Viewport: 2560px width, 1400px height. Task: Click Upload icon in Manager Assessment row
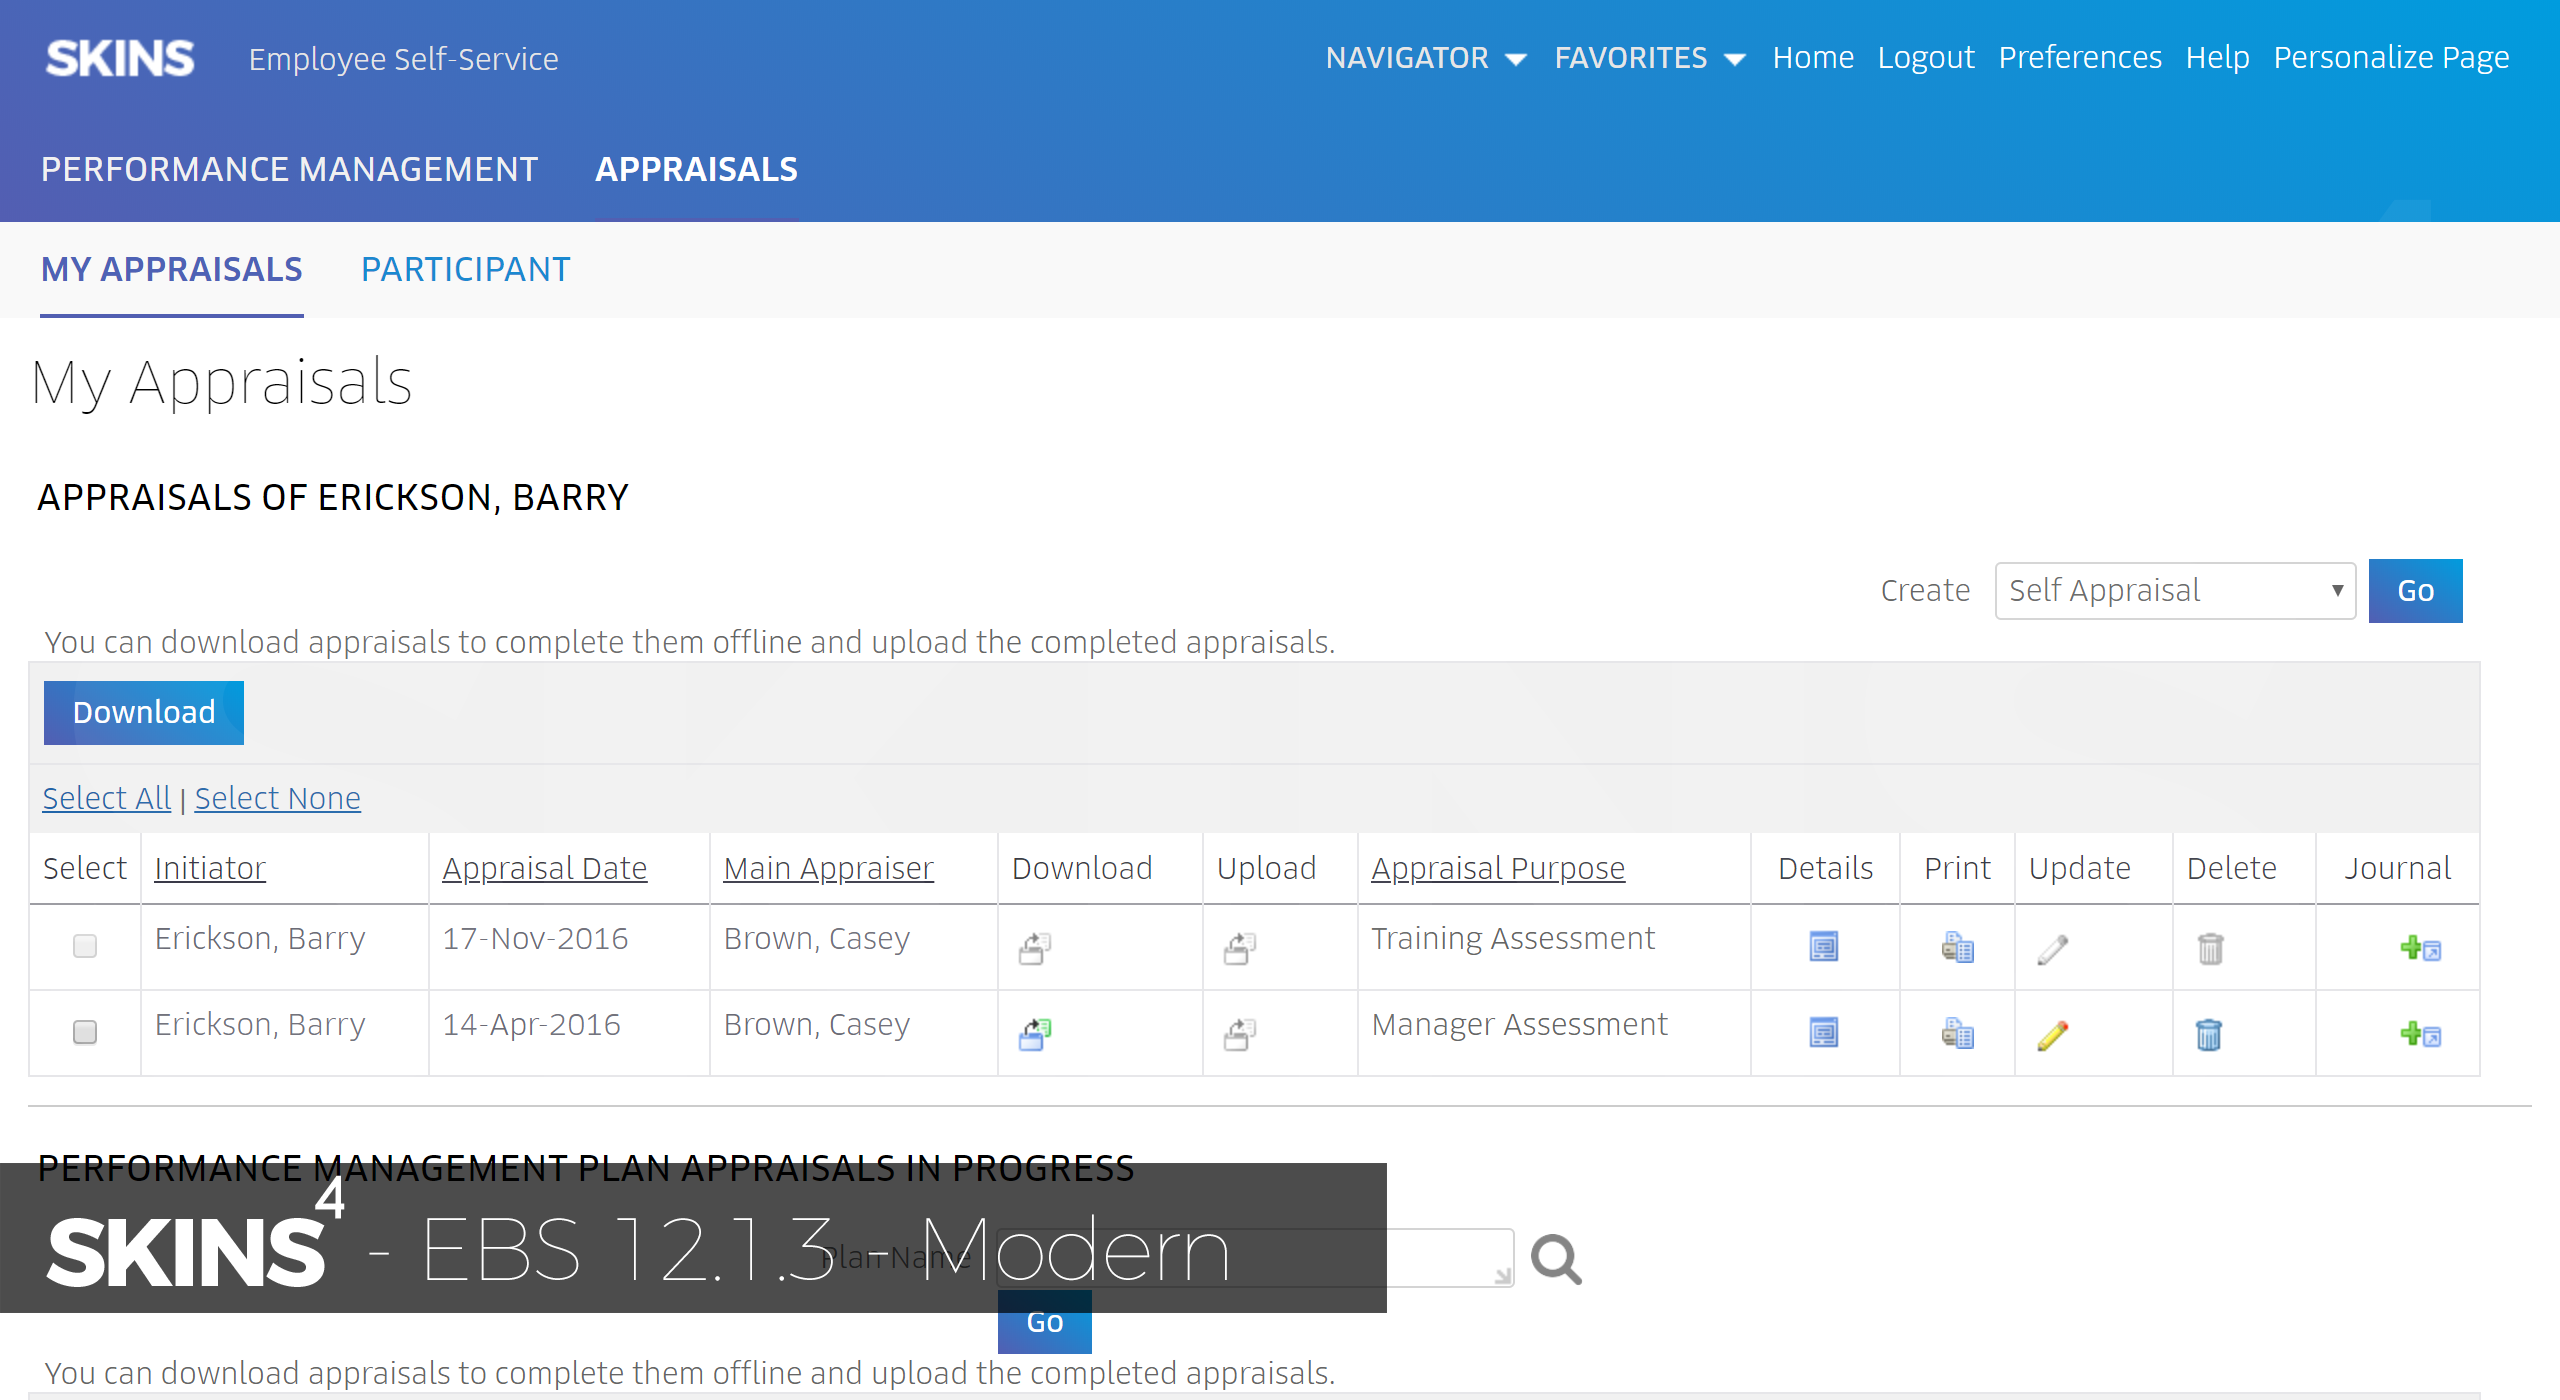(x=1239, y=1034)
